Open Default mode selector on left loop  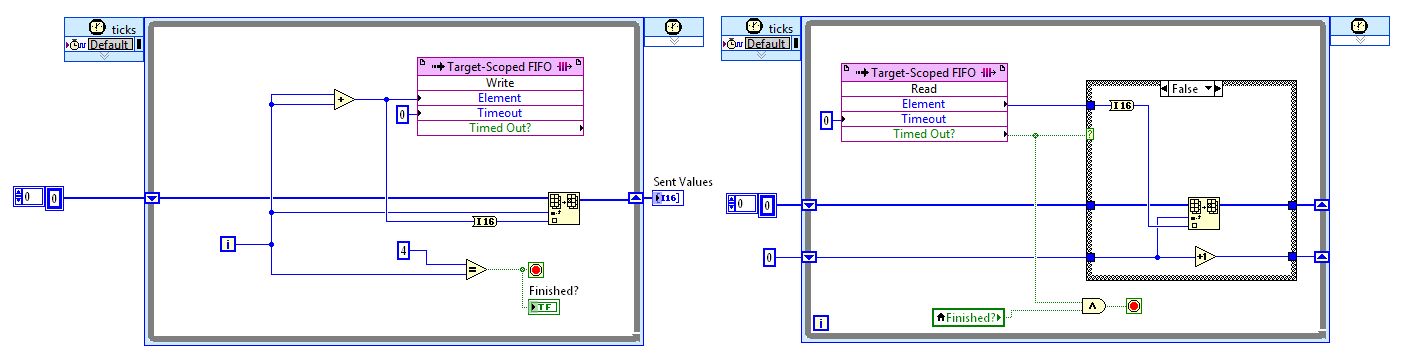pos(110,44)
